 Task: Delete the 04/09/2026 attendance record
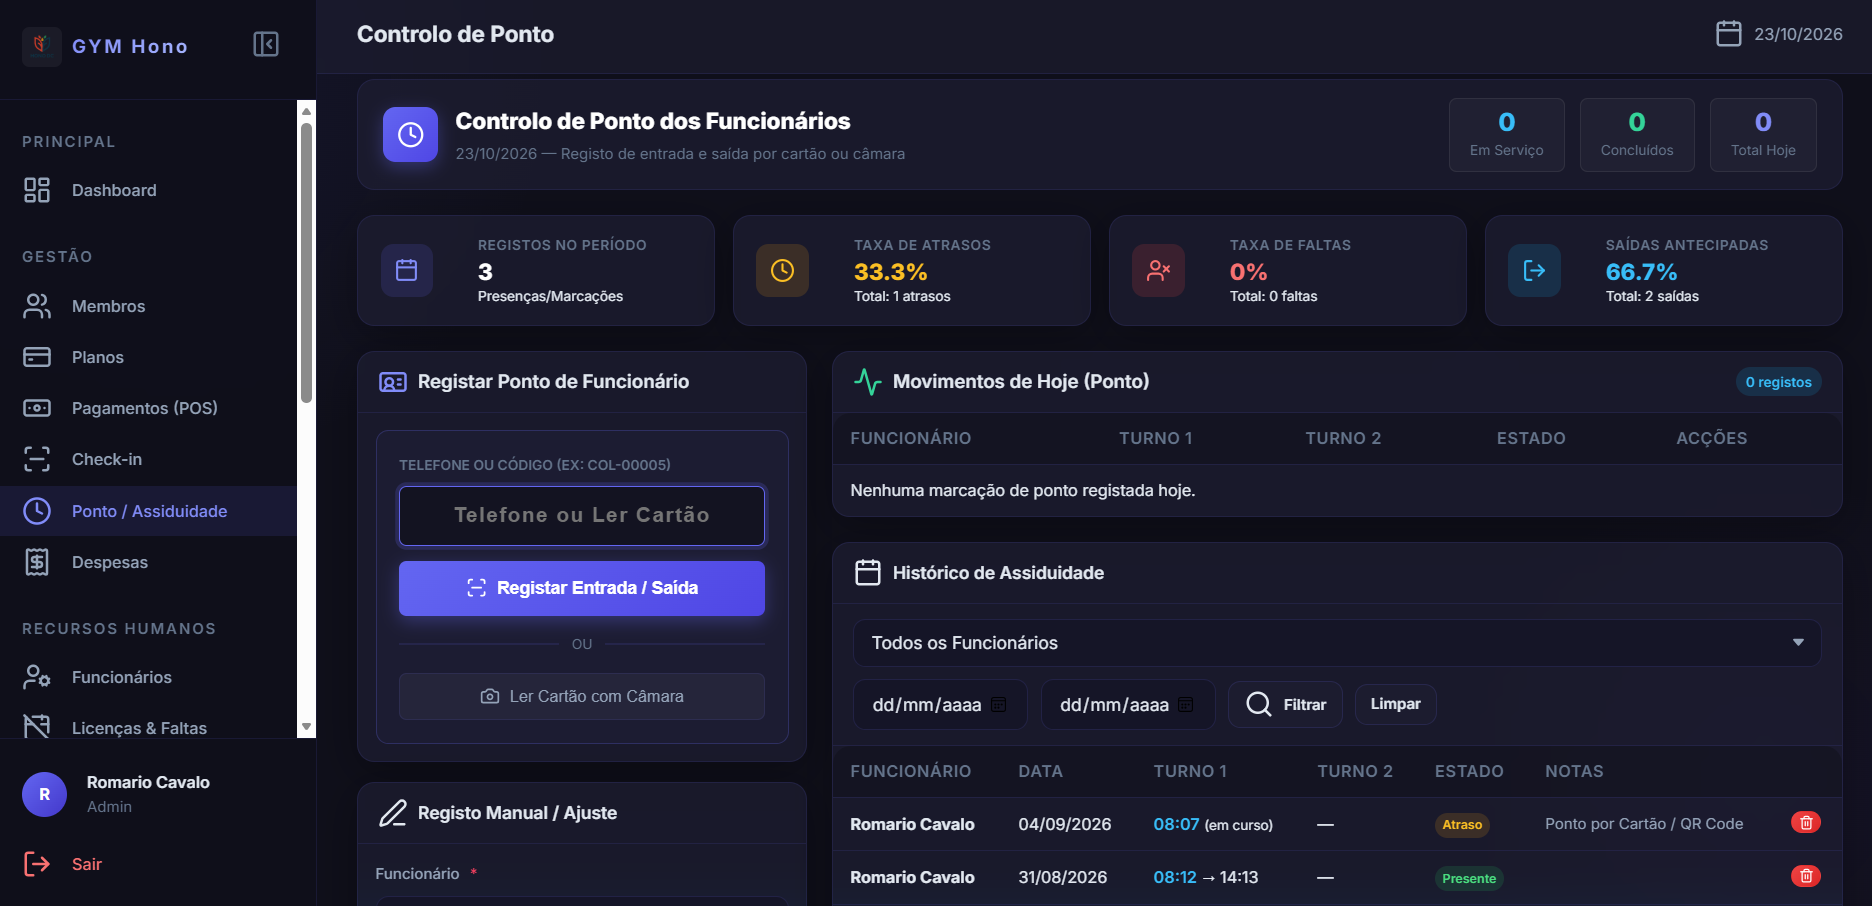[1806, 823]
